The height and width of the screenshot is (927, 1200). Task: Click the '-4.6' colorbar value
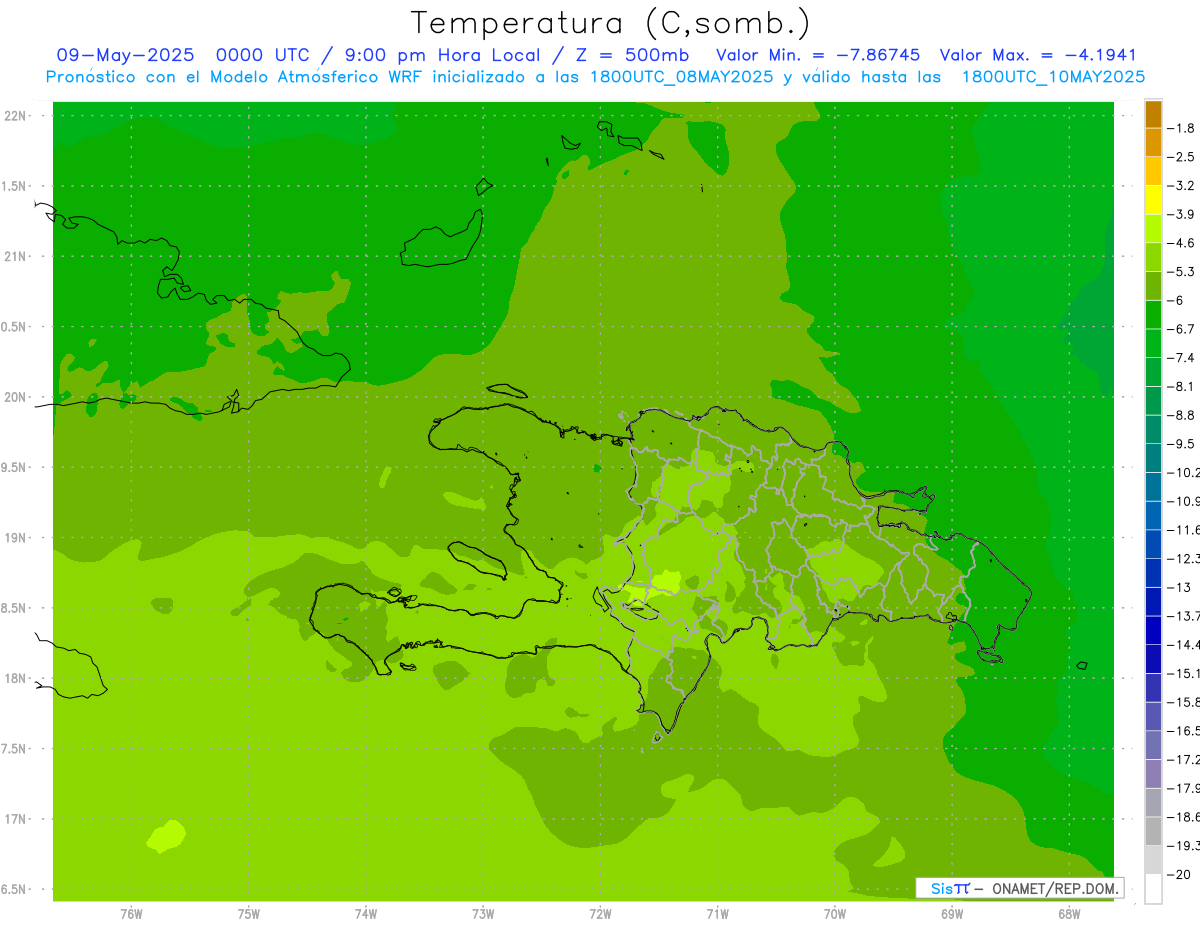[1181, 243]
